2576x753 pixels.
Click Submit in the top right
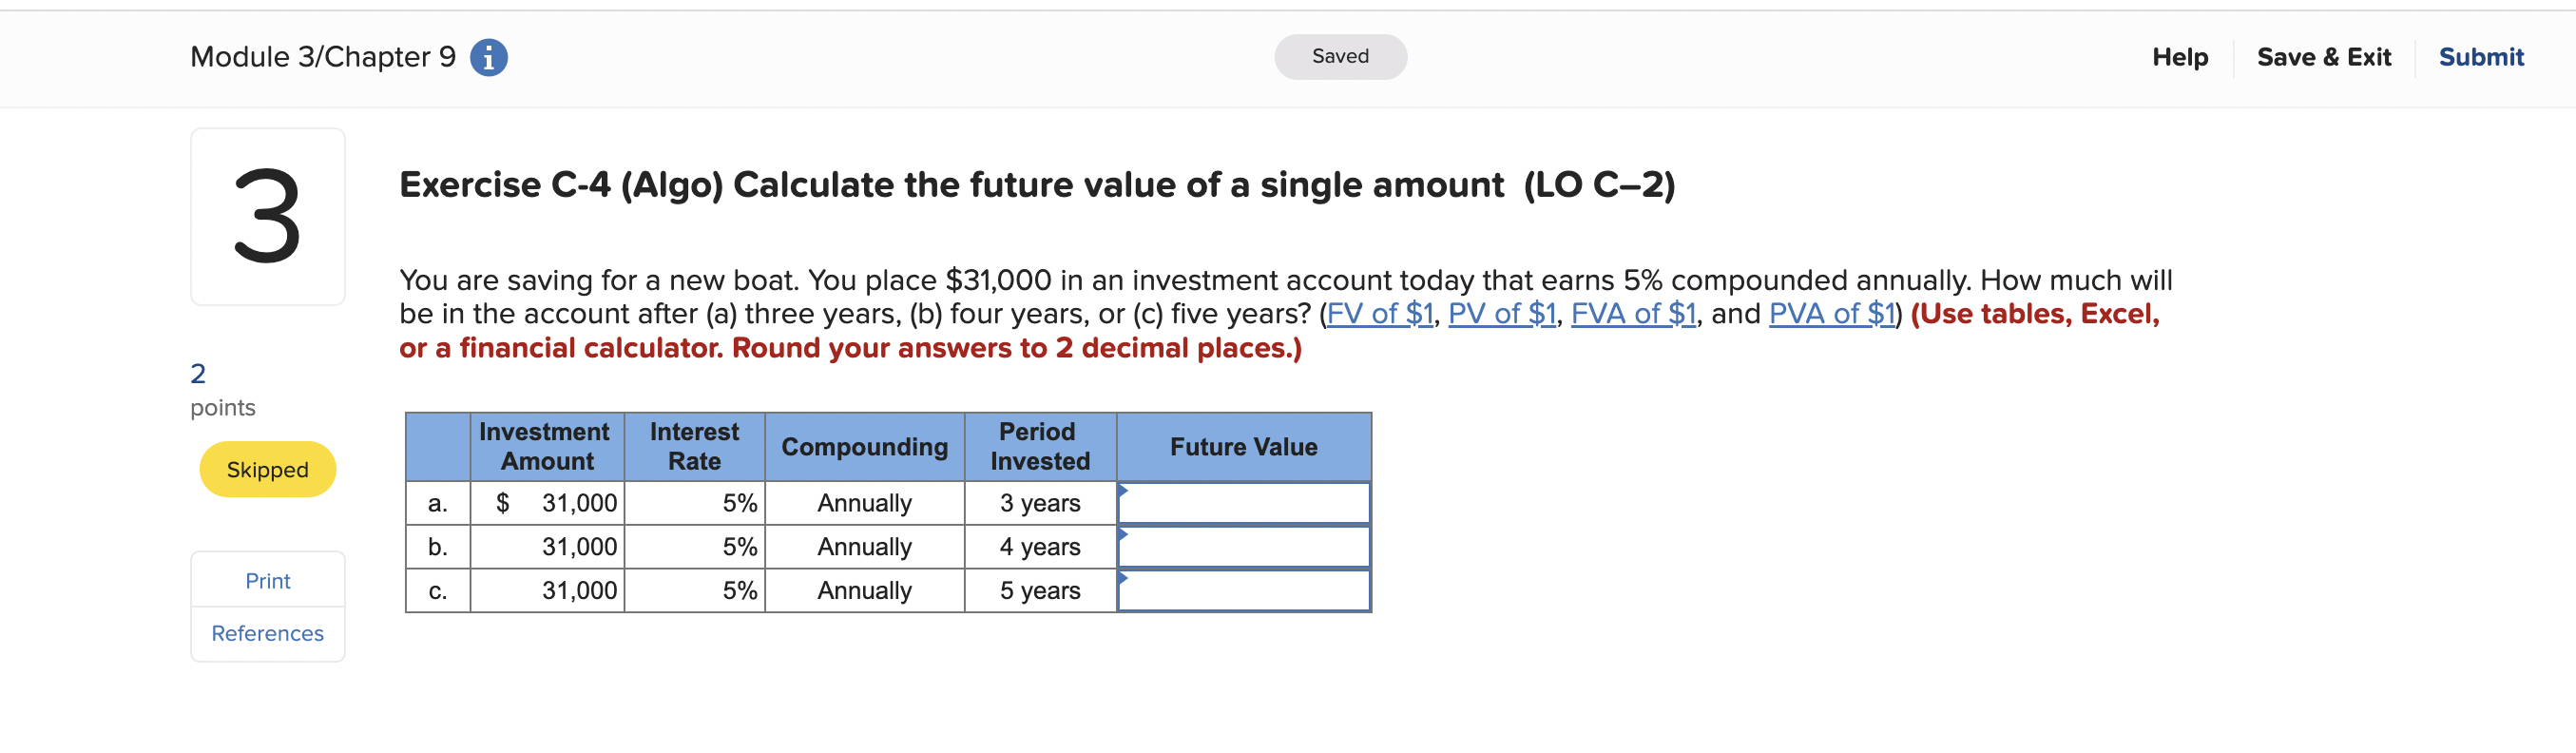coord(2481,57)
